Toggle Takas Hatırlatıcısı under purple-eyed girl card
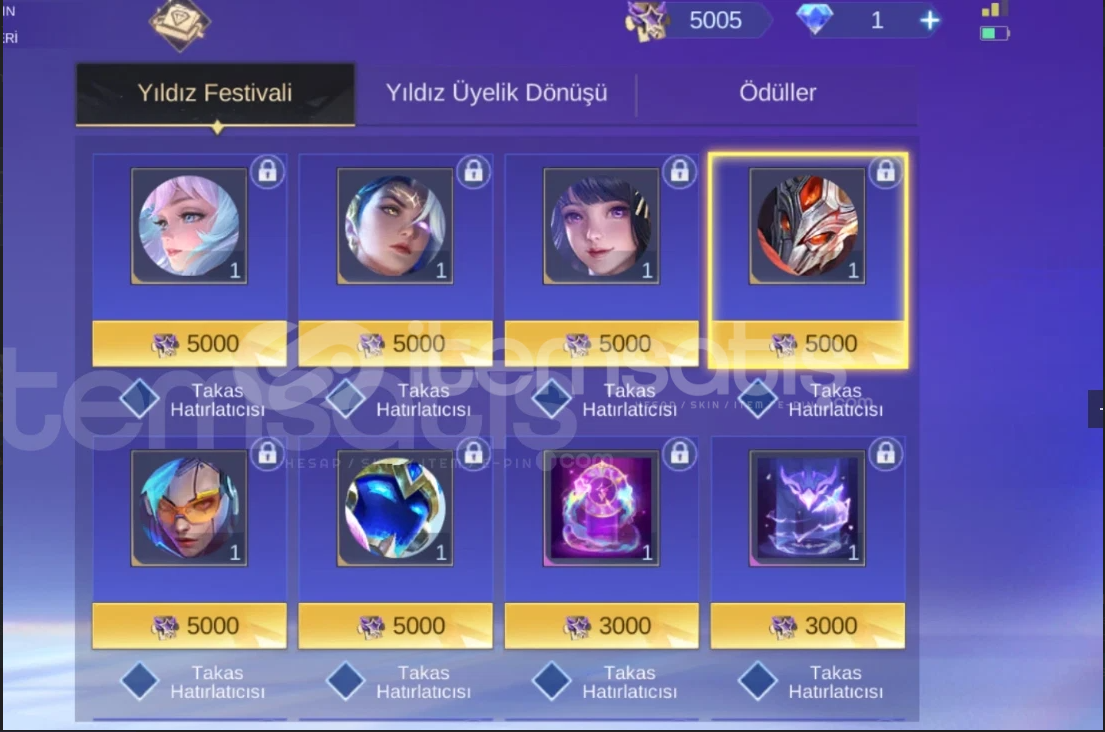Screen dimensions: 1105x732 coord(552,399)
